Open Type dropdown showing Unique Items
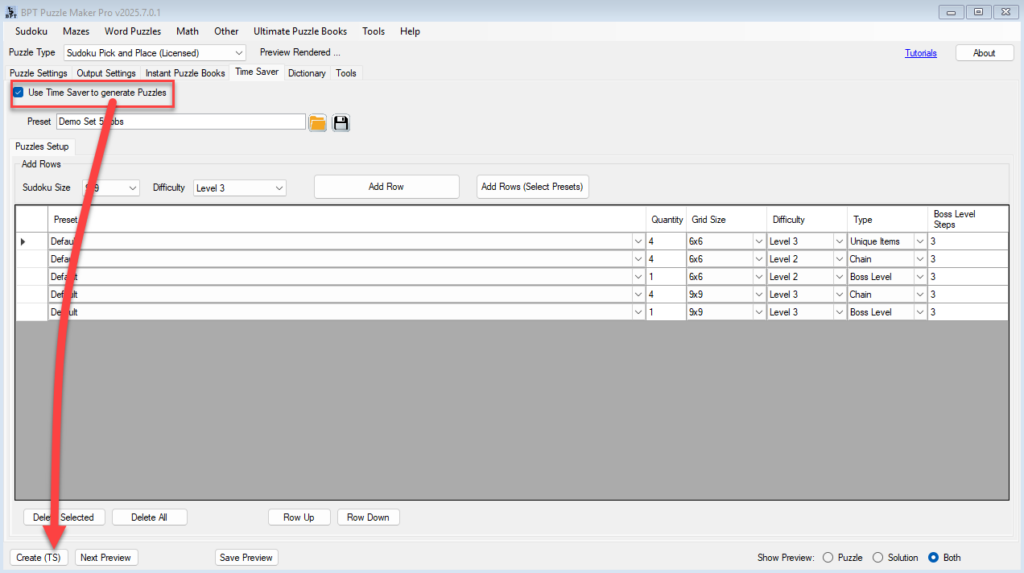 point(887,241)
